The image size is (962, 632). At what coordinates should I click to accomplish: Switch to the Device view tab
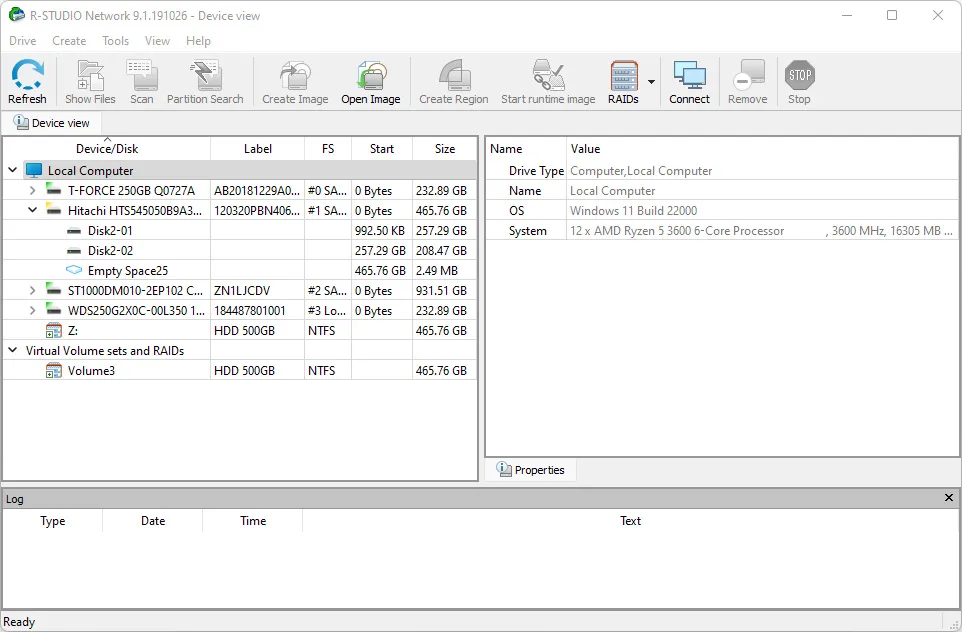pos(52,123)
